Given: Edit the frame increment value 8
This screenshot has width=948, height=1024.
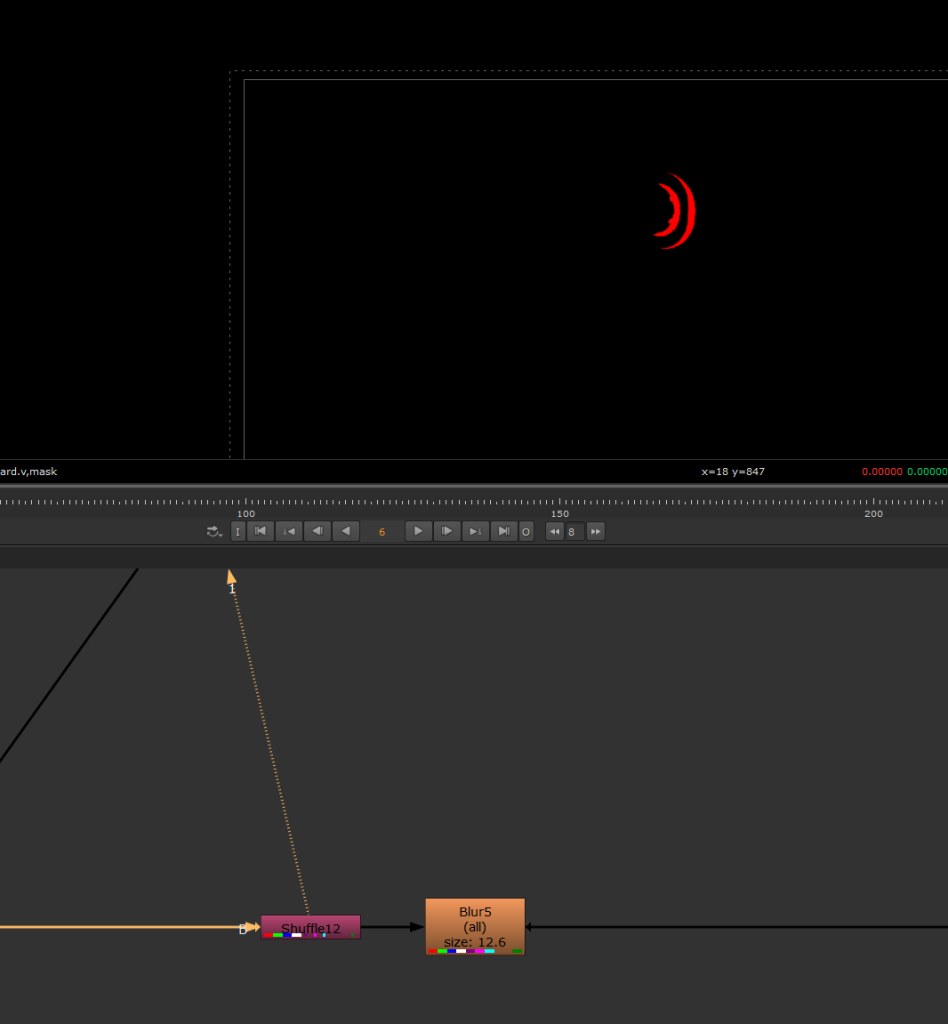Looking at the screenshot, I should point(575,532).
